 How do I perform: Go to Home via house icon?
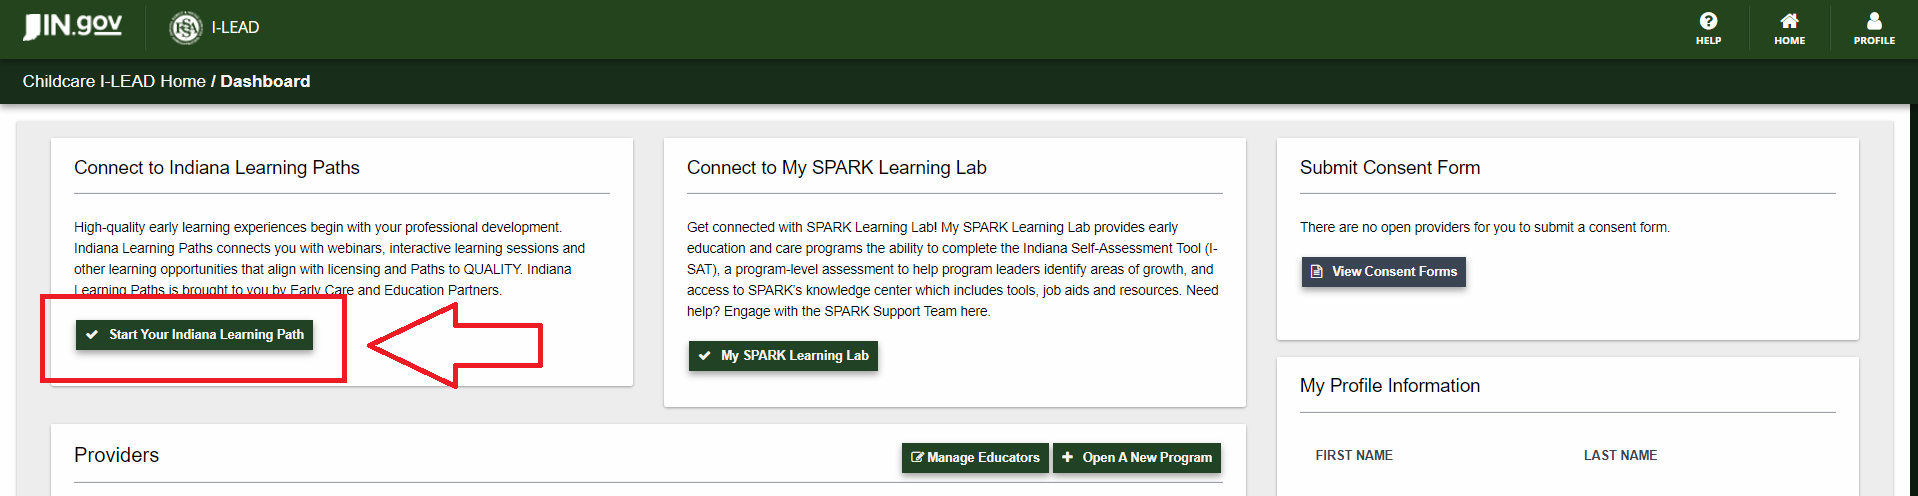tap(1789, 22)
